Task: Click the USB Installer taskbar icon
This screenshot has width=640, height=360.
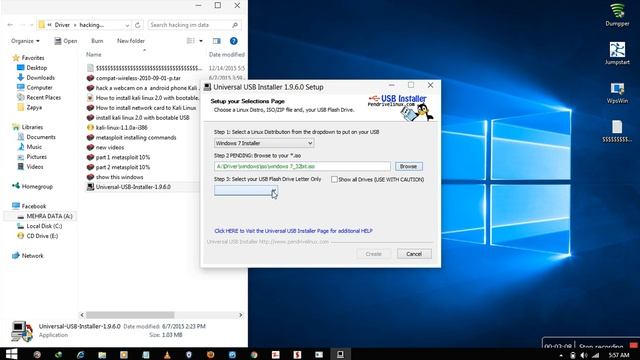Action: [x=340, y=354]
